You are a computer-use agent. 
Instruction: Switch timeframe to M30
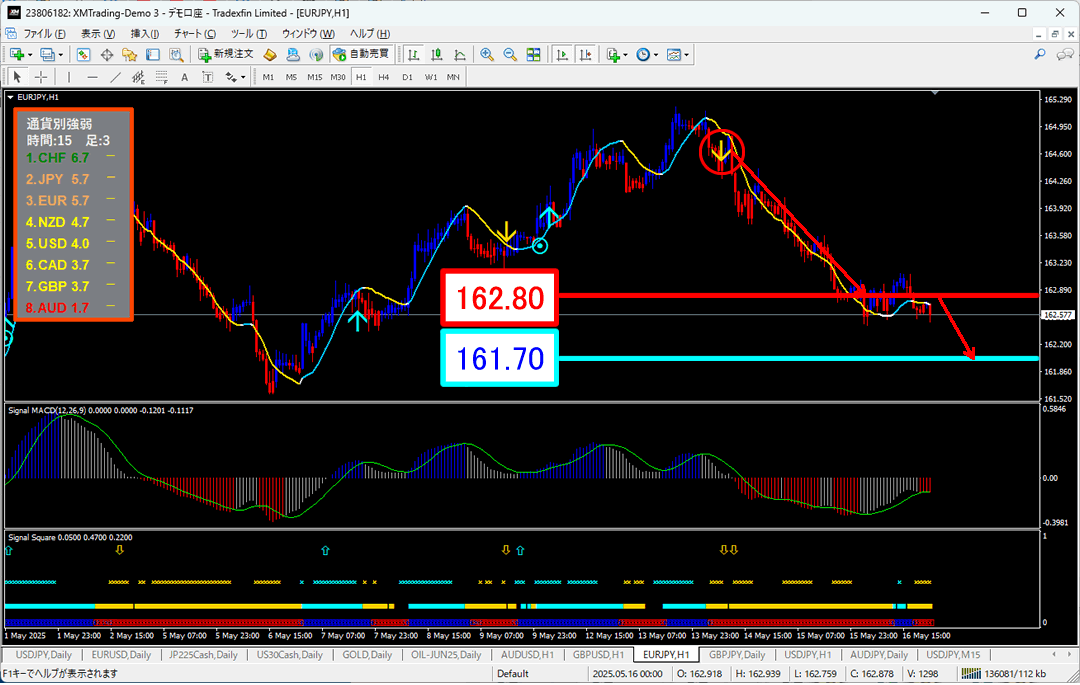point(338,77)
